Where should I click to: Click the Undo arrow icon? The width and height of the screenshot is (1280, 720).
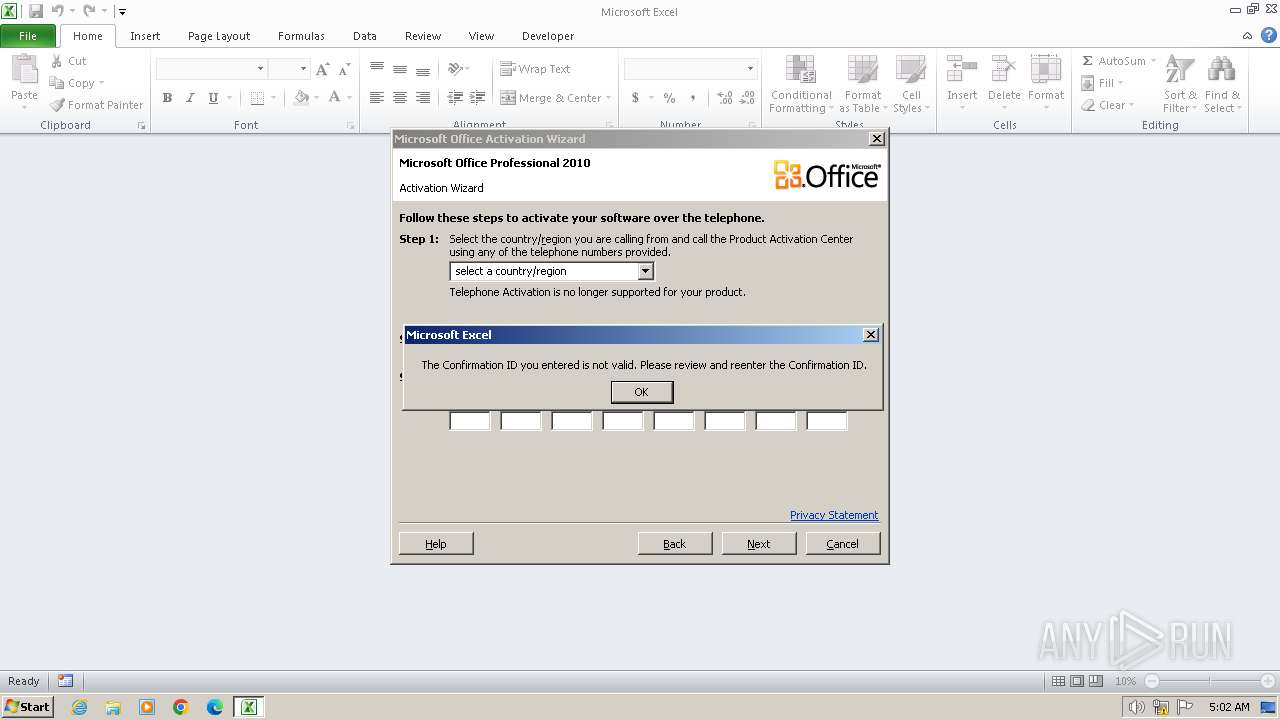tap(57, 12)
